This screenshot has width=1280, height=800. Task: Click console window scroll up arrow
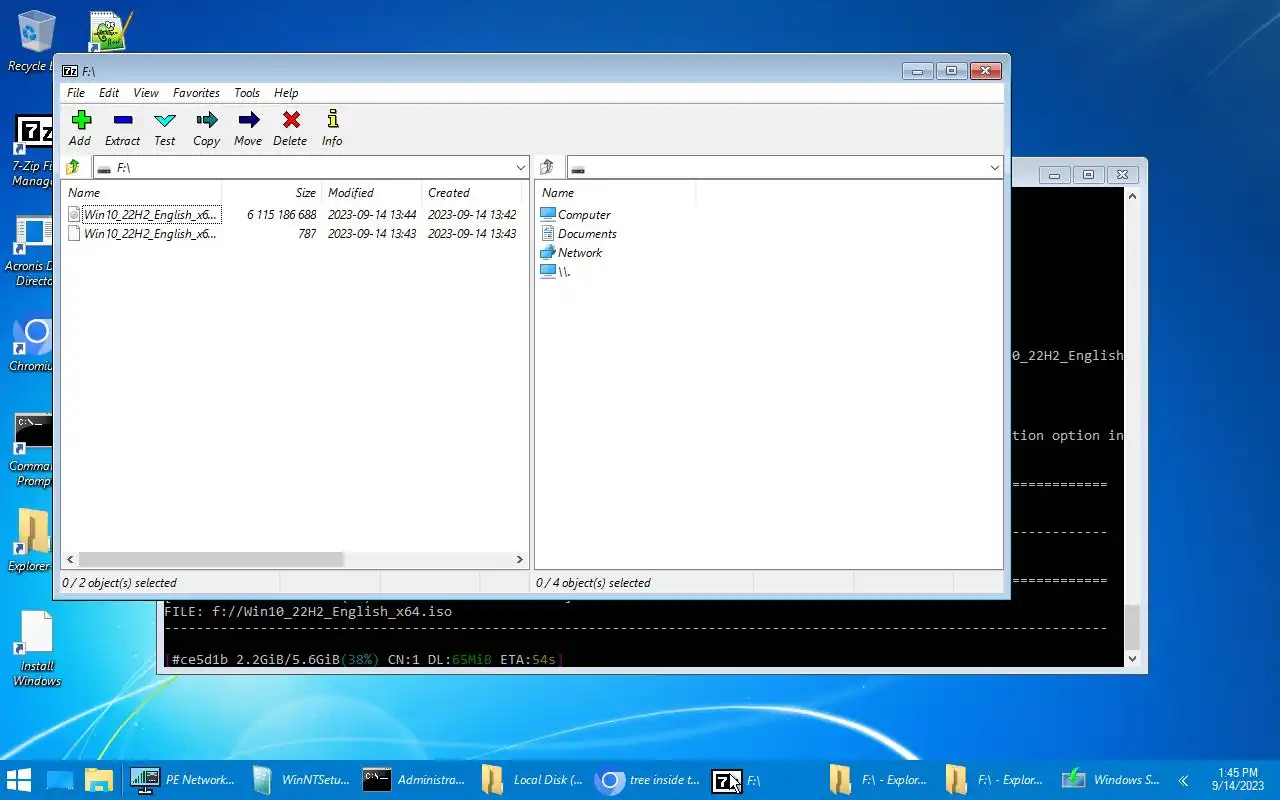click(1132, 196)
